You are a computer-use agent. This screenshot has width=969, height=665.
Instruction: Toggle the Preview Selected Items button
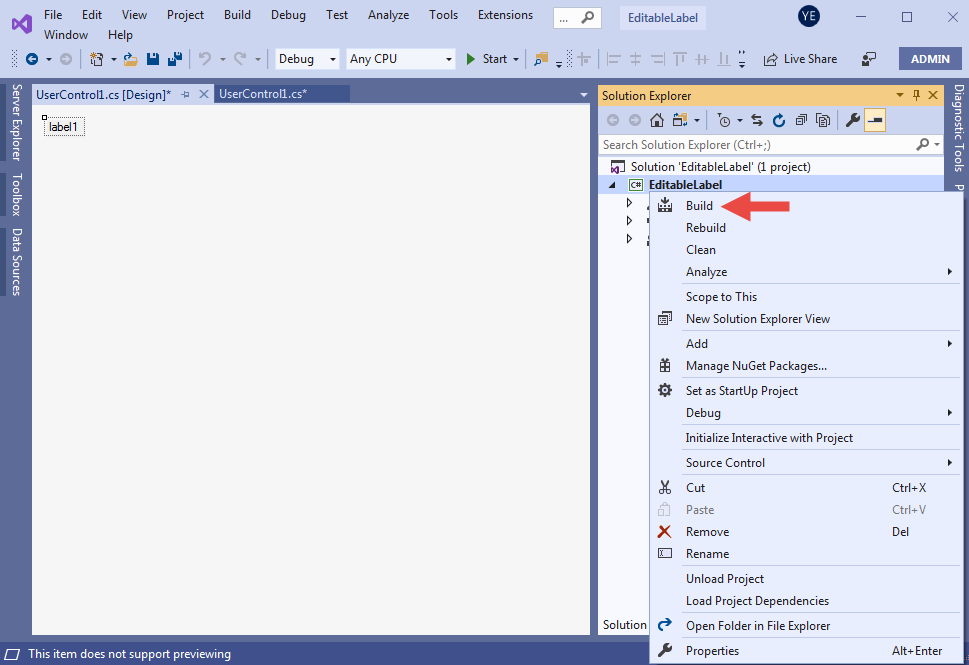[875, 121]
